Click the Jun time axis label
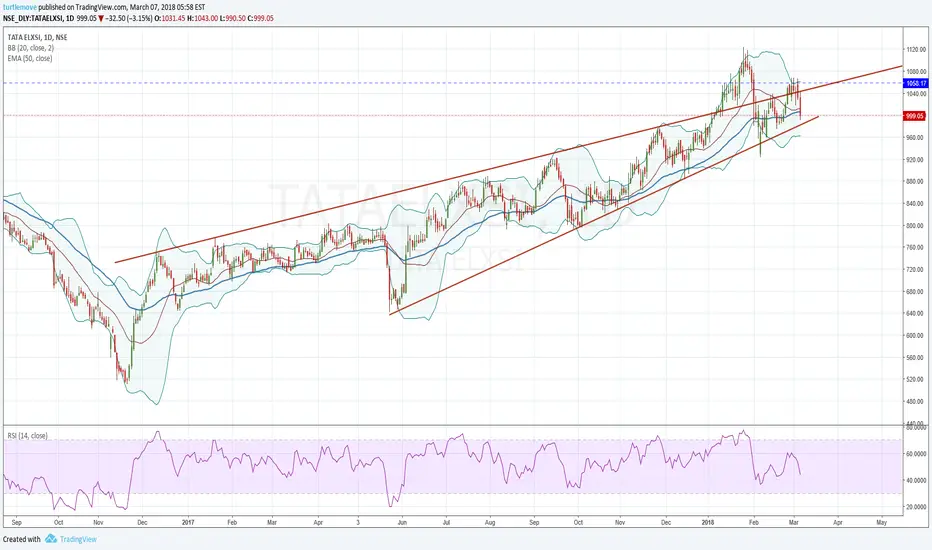Image resolution: width=932 pixels, height=550 pixels. click(402, 523)
